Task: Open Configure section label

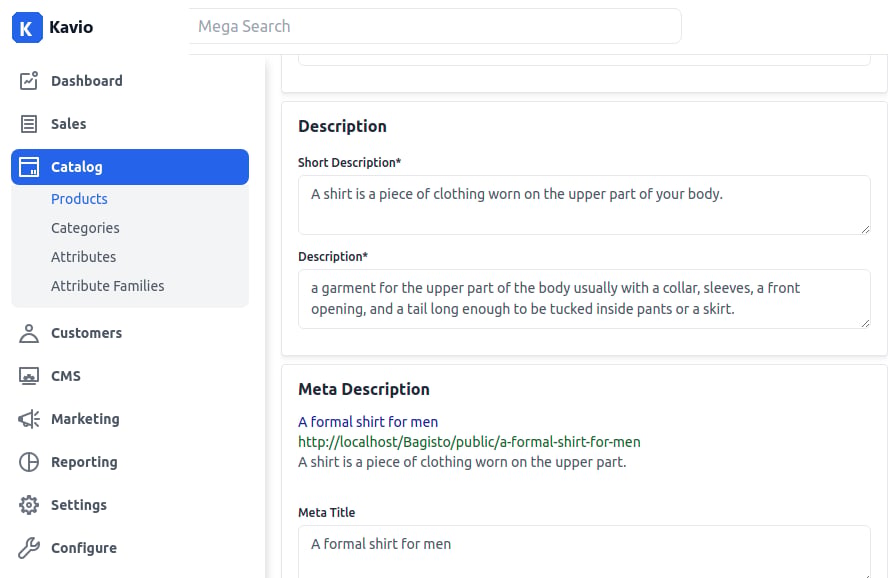Action: [84, 548]
